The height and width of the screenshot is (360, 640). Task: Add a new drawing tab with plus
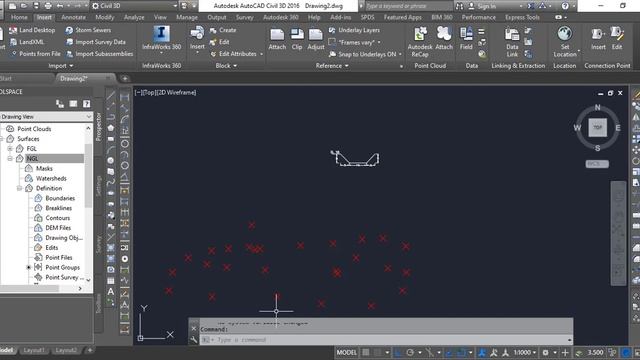[125, 78]
